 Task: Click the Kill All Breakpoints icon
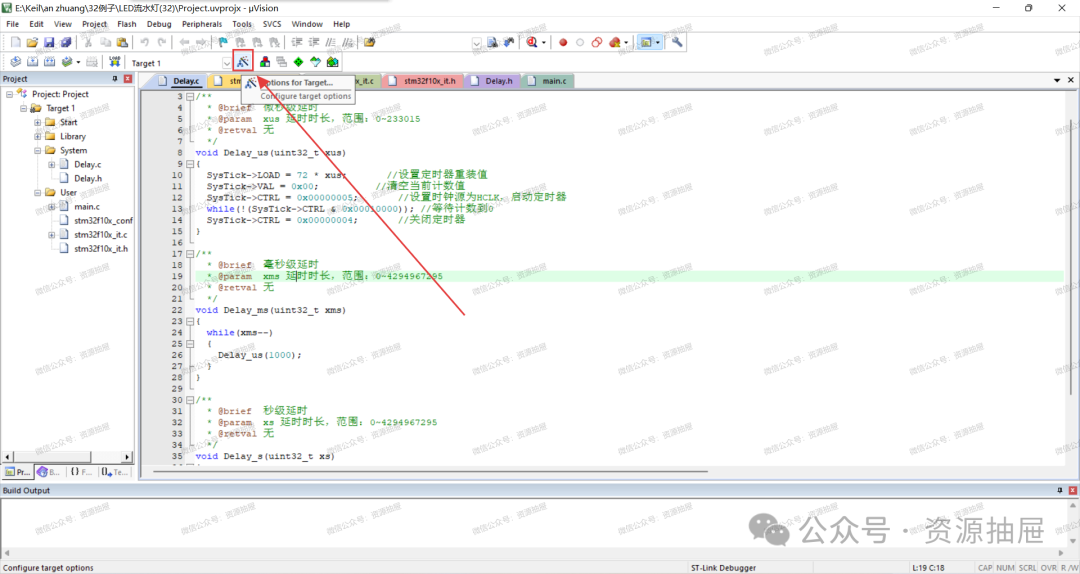click(614, 43)
